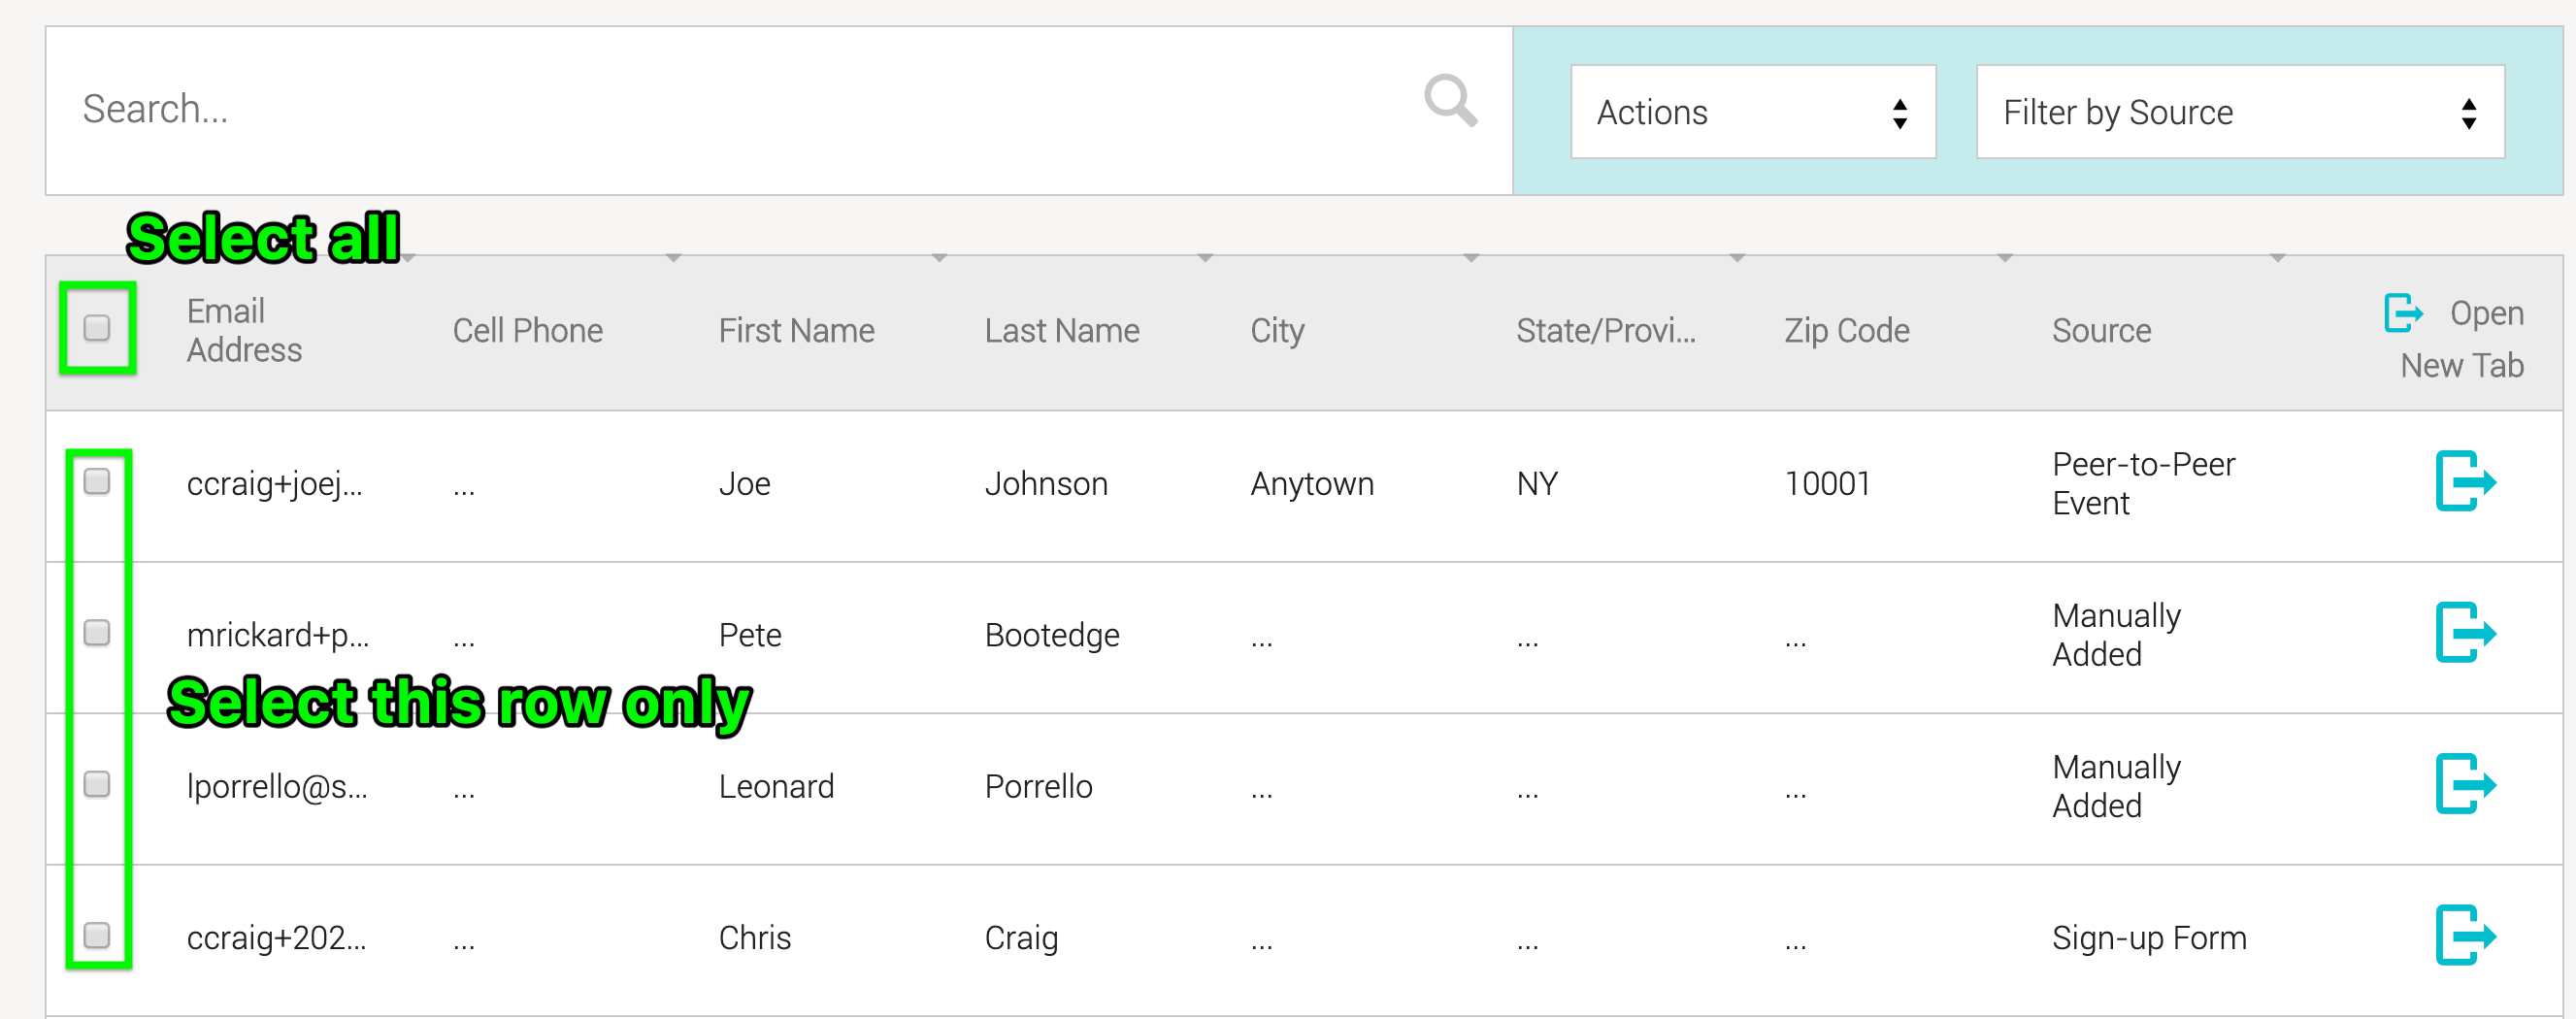Sort by Email Address column header

[x=244, y=331]
